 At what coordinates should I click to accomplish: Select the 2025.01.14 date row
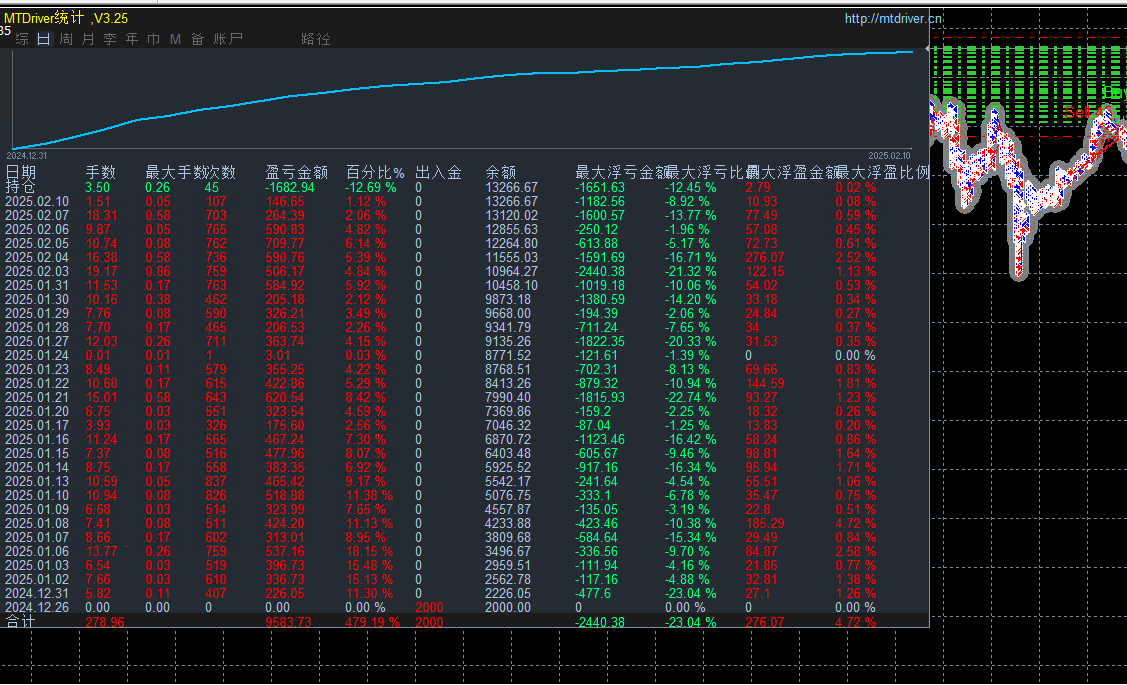37,468
